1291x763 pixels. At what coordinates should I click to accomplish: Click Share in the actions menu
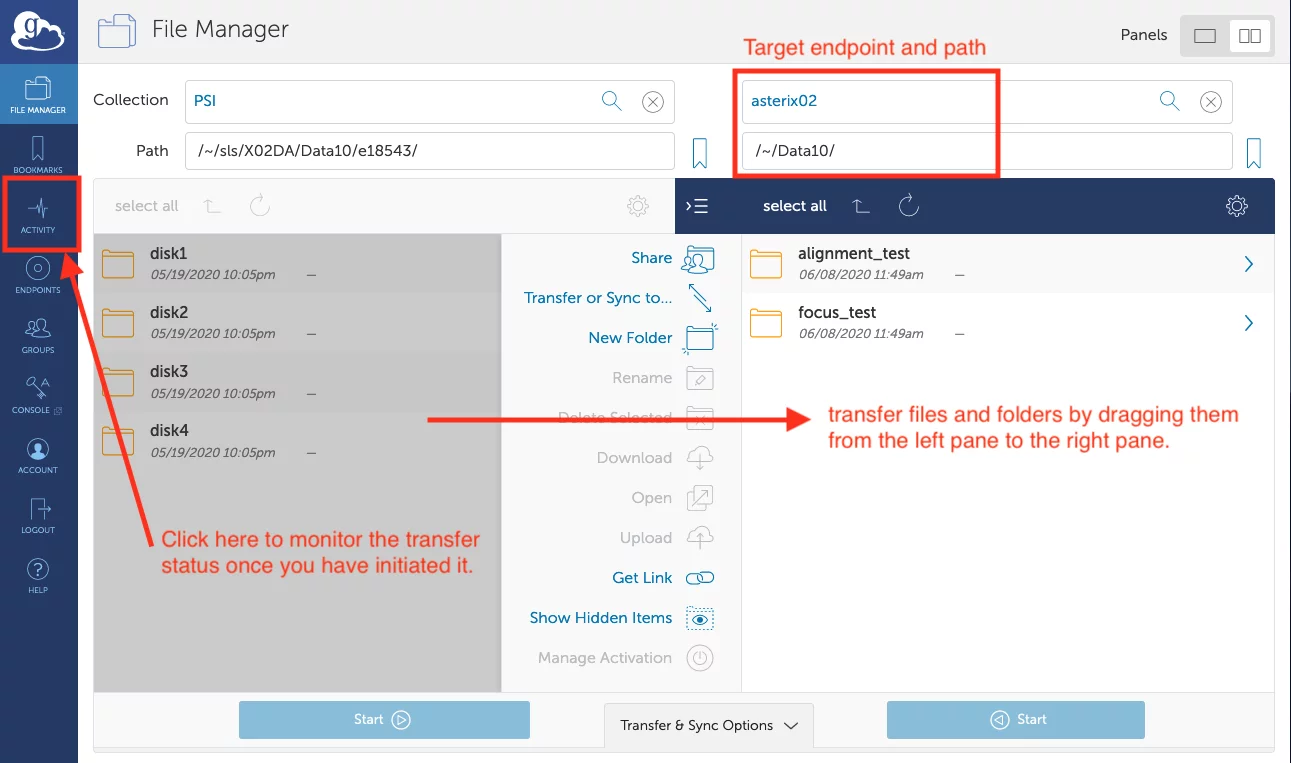coord(673,258)
